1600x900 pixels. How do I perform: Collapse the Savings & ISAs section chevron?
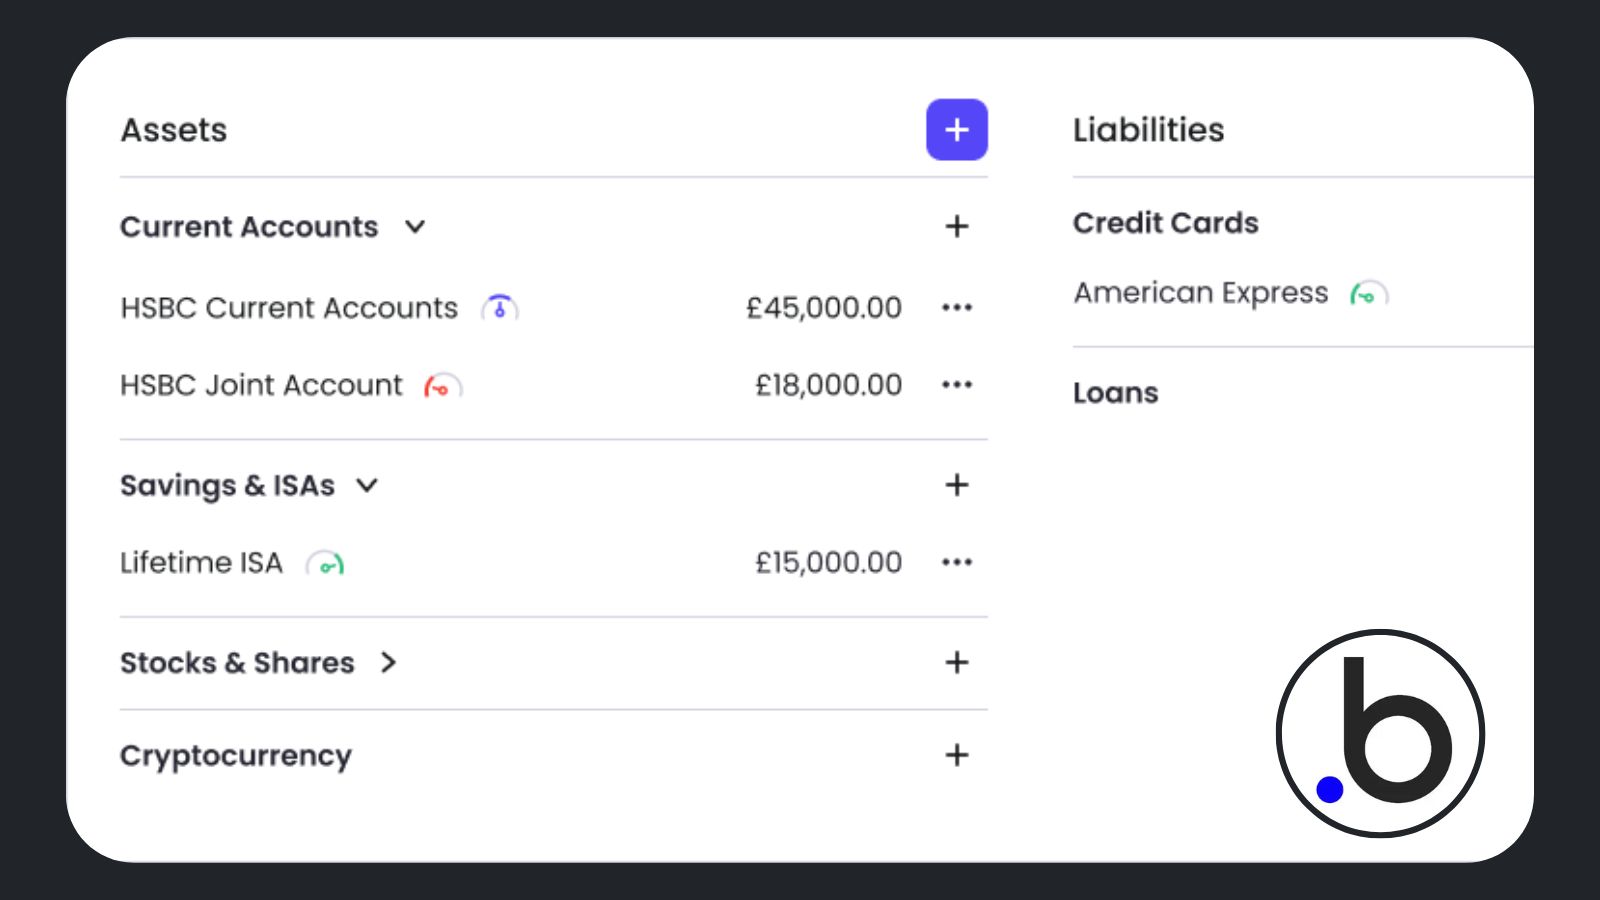(367, 485)
